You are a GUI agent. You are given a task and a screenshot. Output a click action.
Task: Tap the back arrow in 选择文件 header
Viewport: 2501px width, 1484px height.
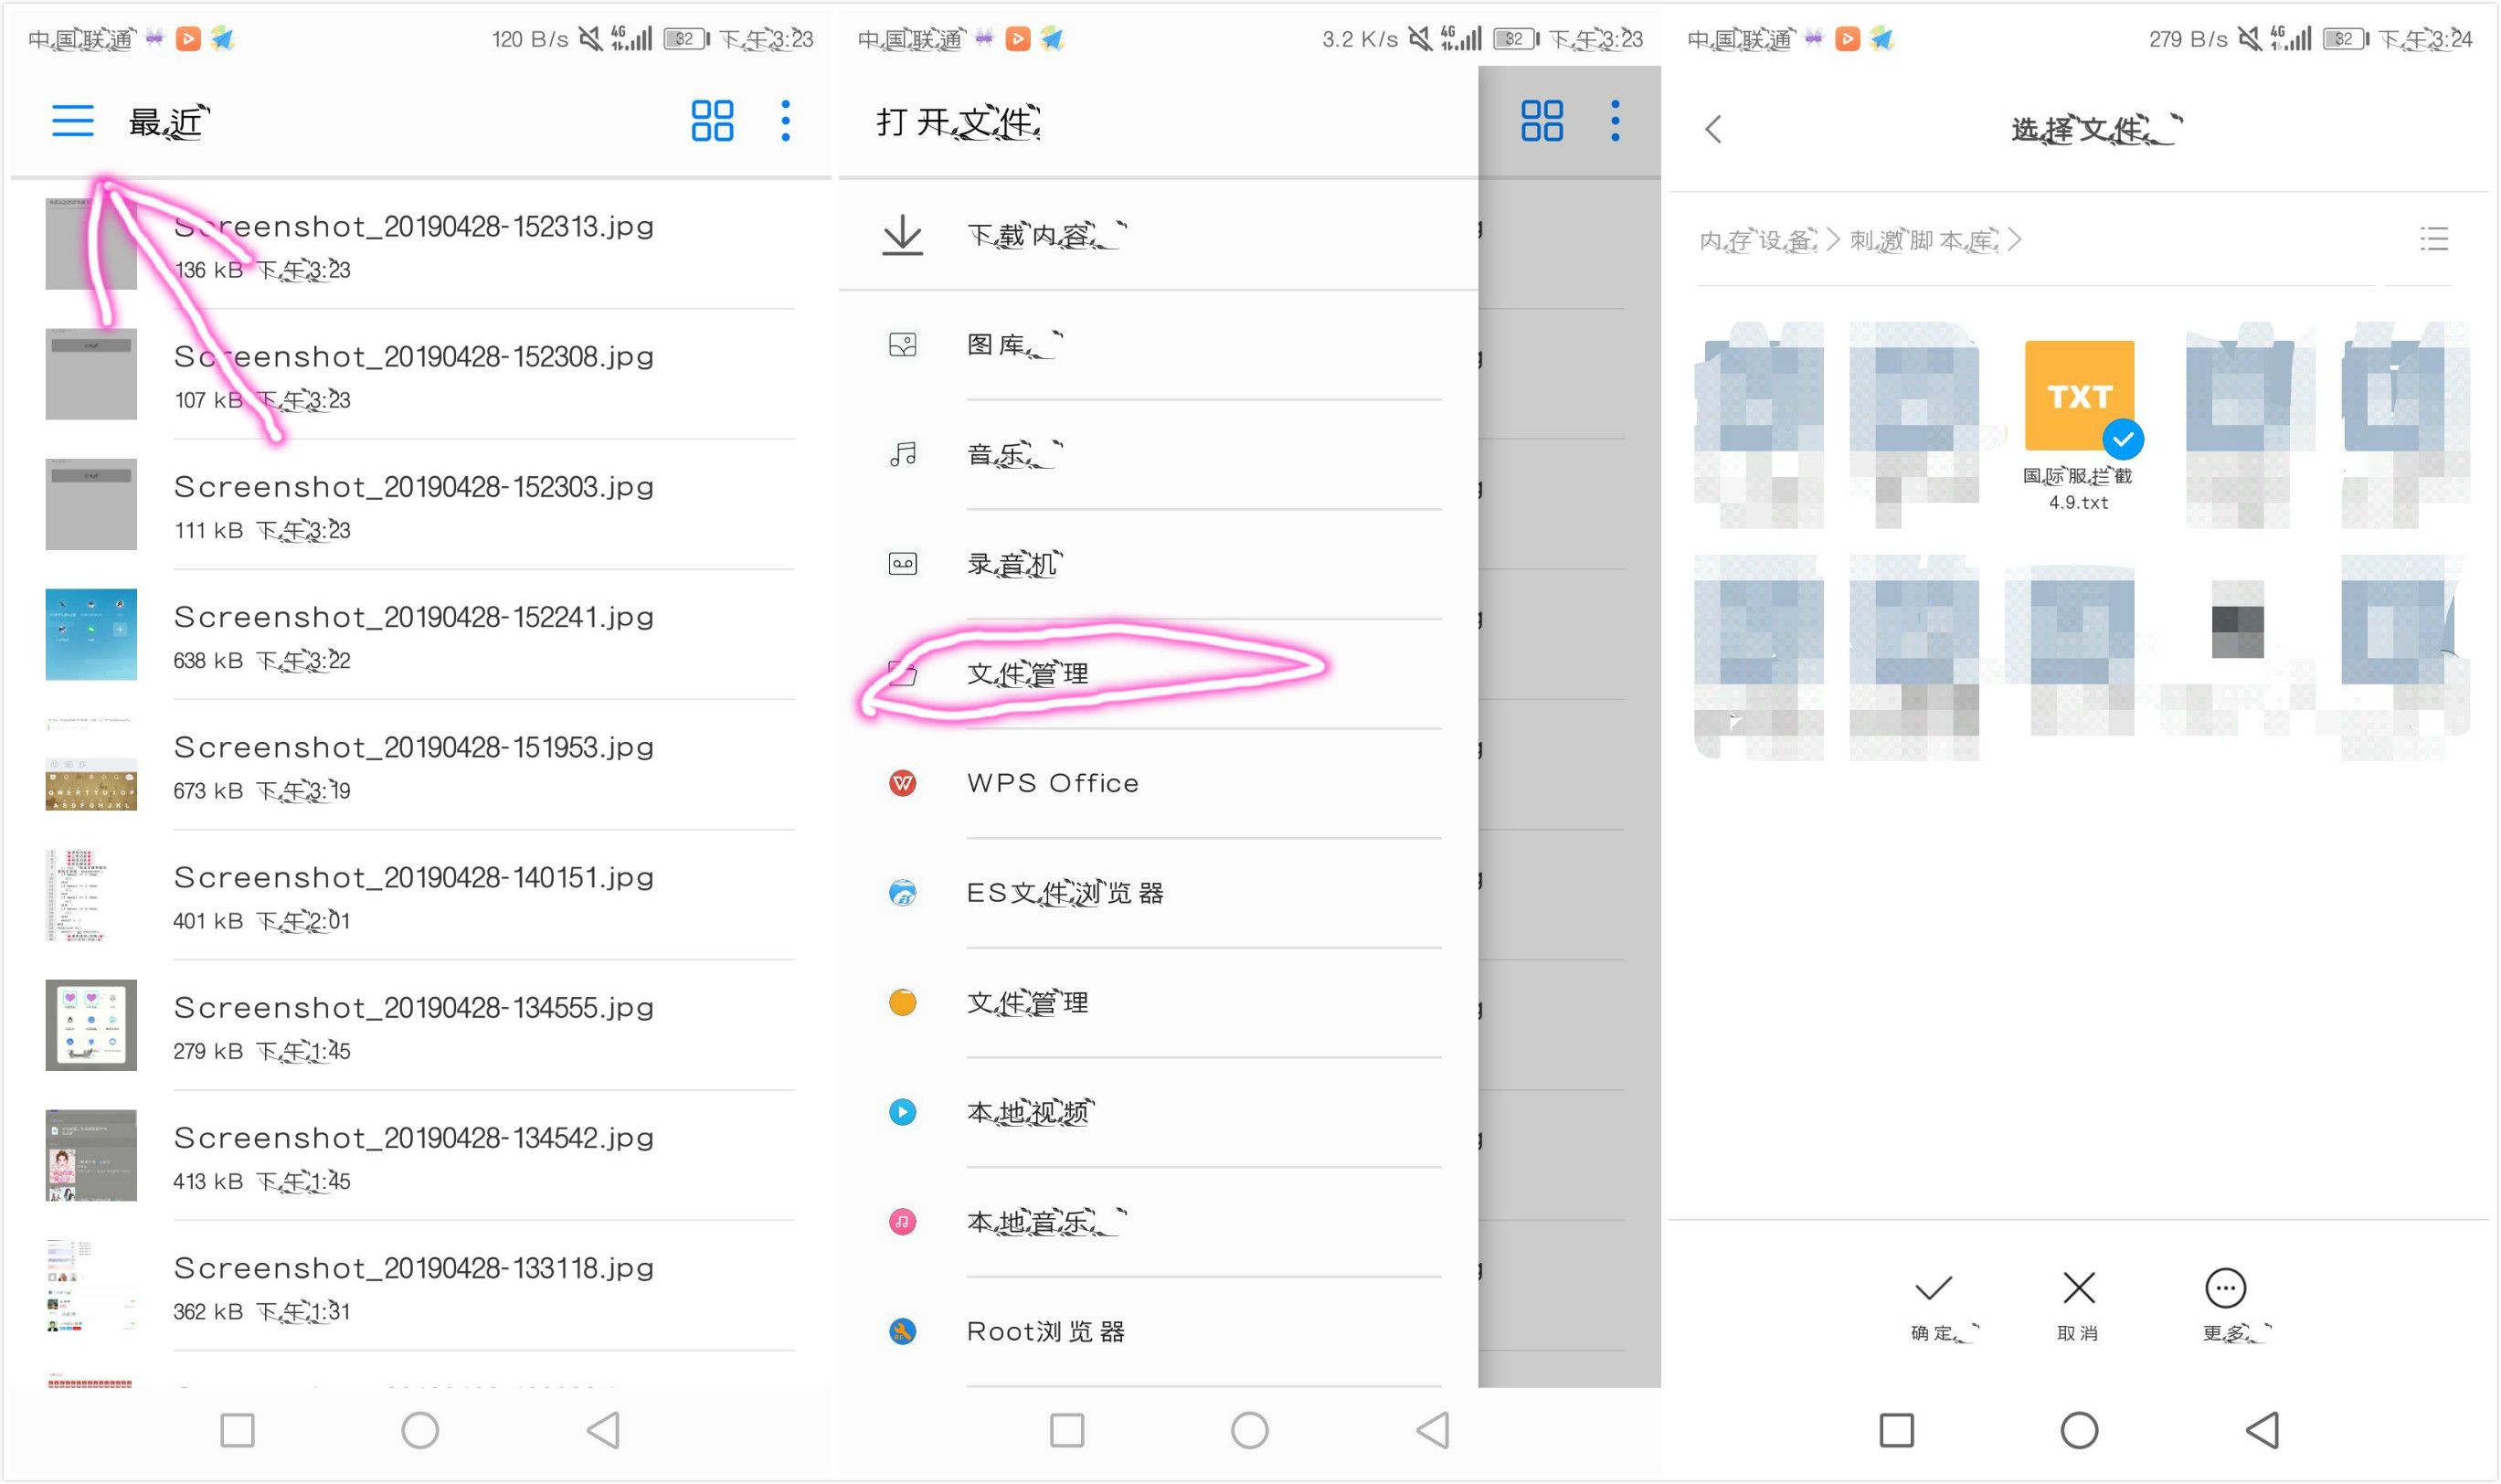tap(1713, 129)
